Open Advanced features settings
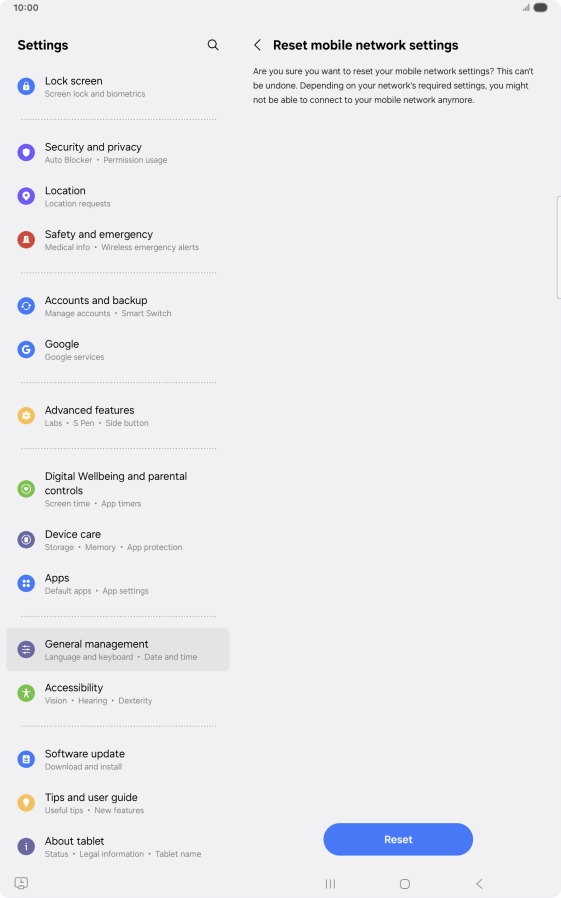The image size is (561, 898). [x=117, y=416]
